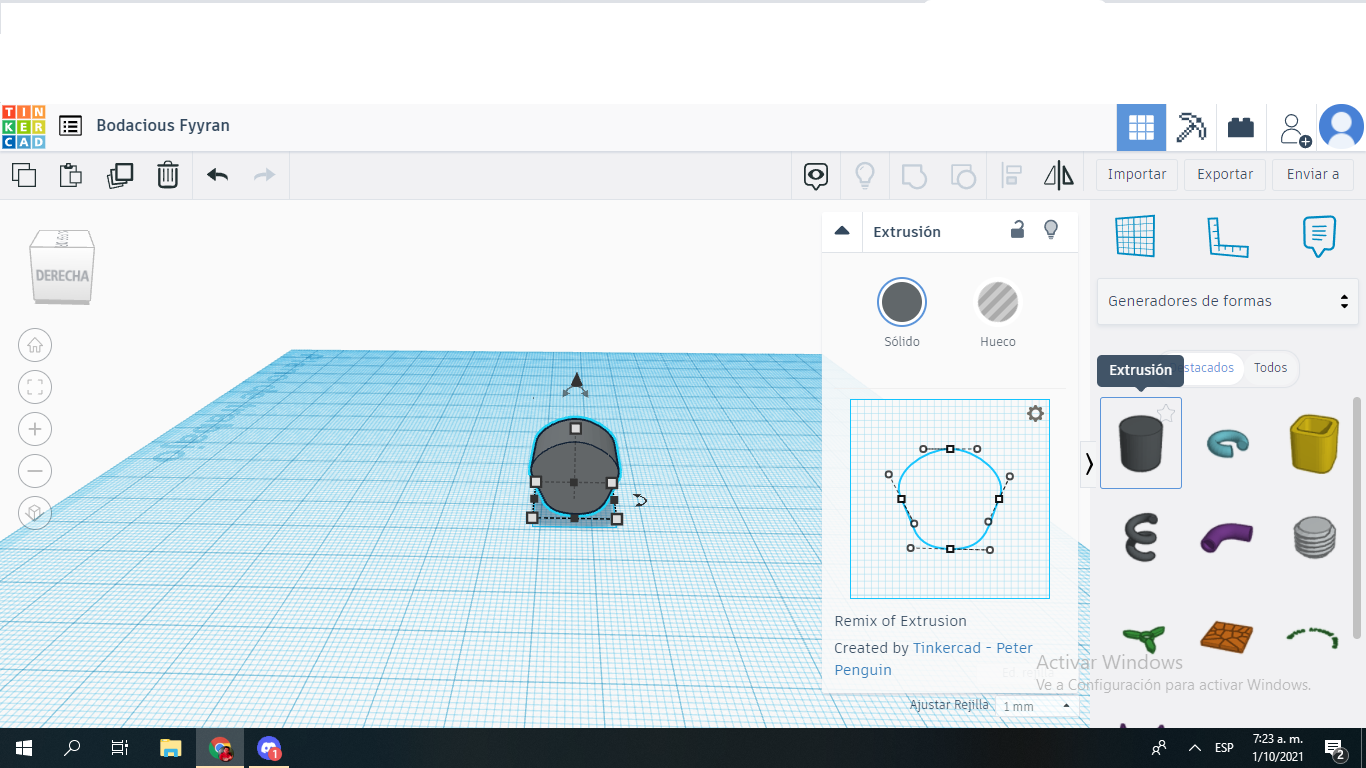Open the Generadores de formas dropdown
This screenshot has height=768, width=1366.
pos(1228,301)
